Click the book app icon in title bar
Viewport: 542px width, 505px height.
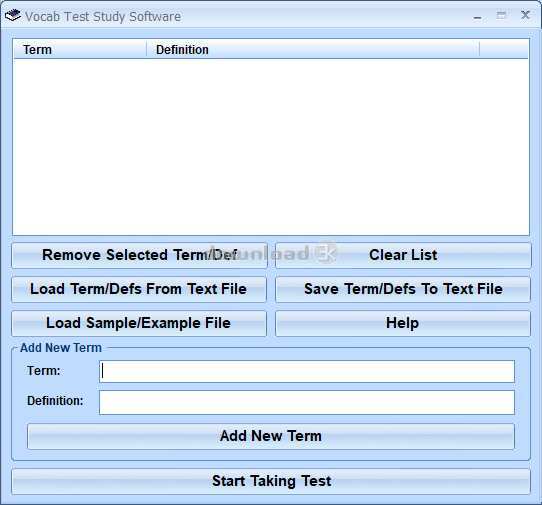[x=13, y=16]
